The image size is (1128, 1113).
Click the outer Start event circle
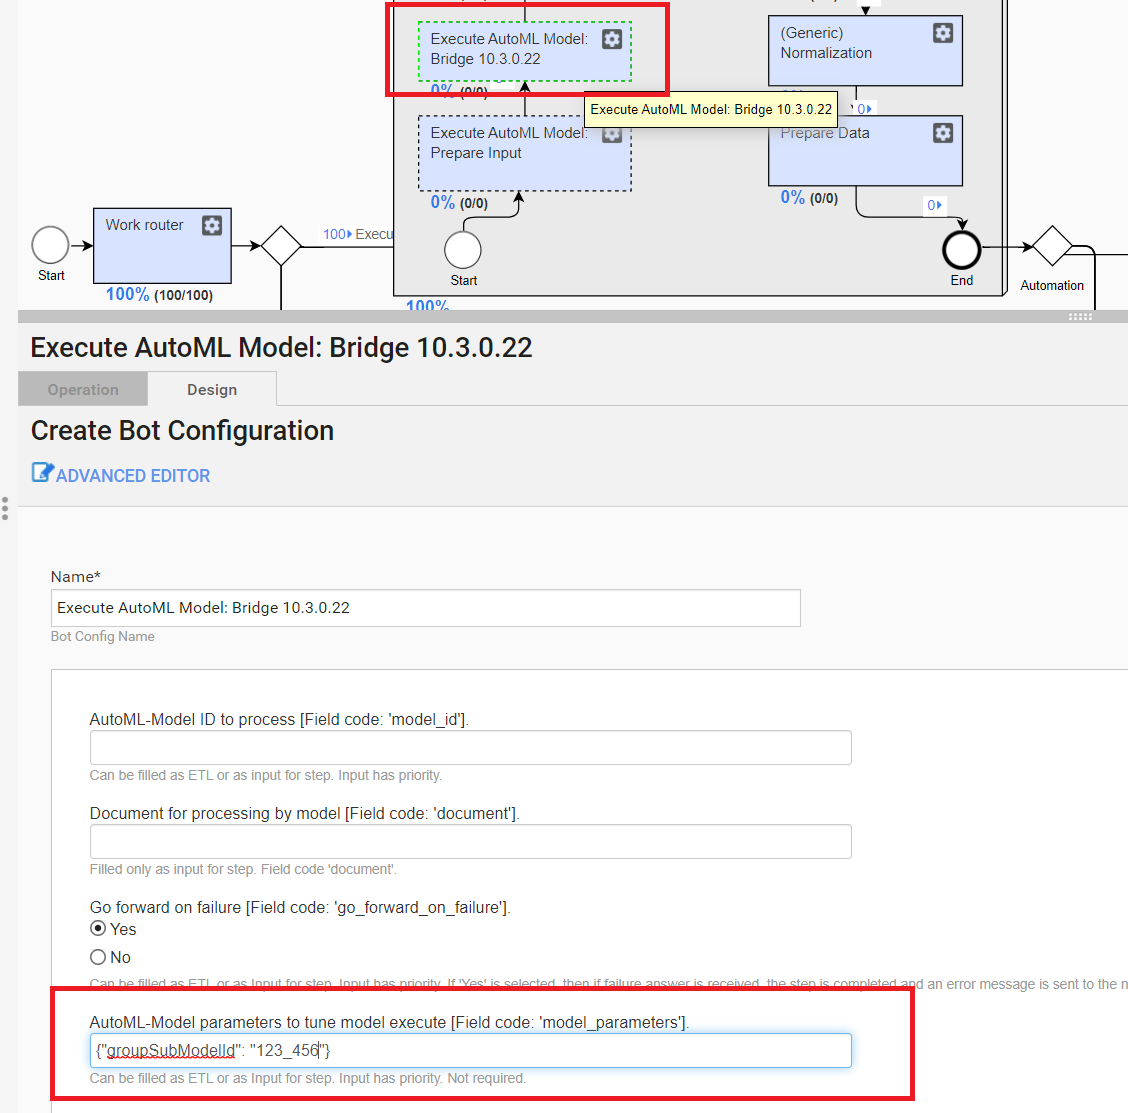[x=50, y=245]
